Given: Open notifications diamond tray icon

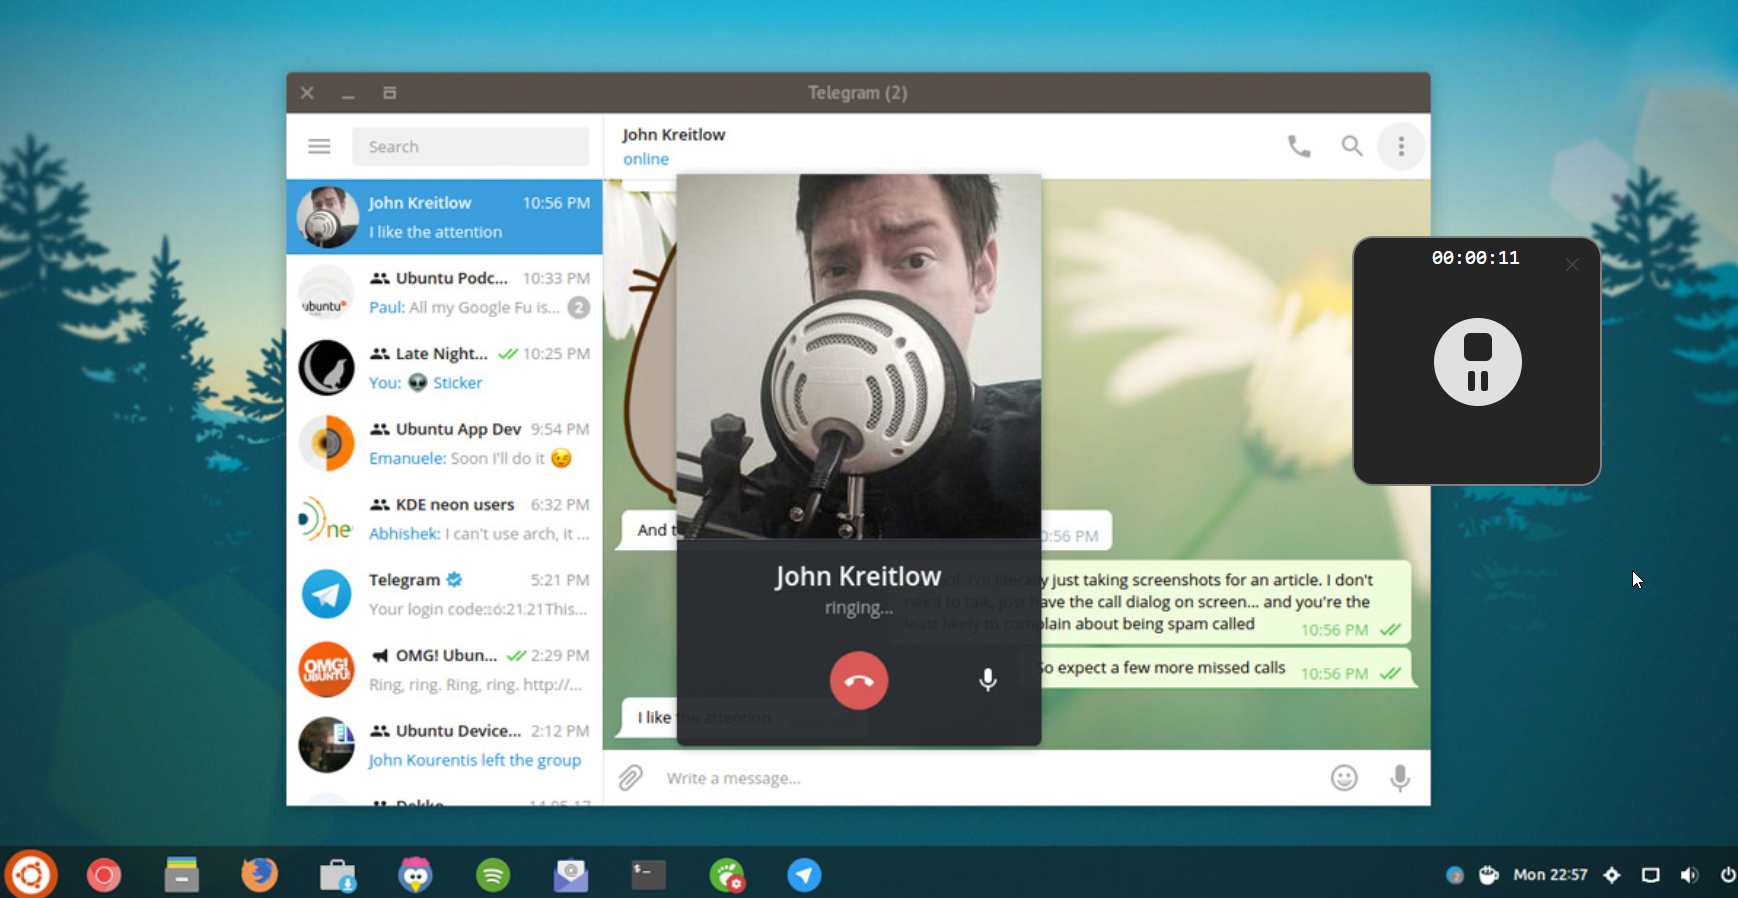Looking at the screenshot, I should pyautogui.click(x=1612, y=875).
